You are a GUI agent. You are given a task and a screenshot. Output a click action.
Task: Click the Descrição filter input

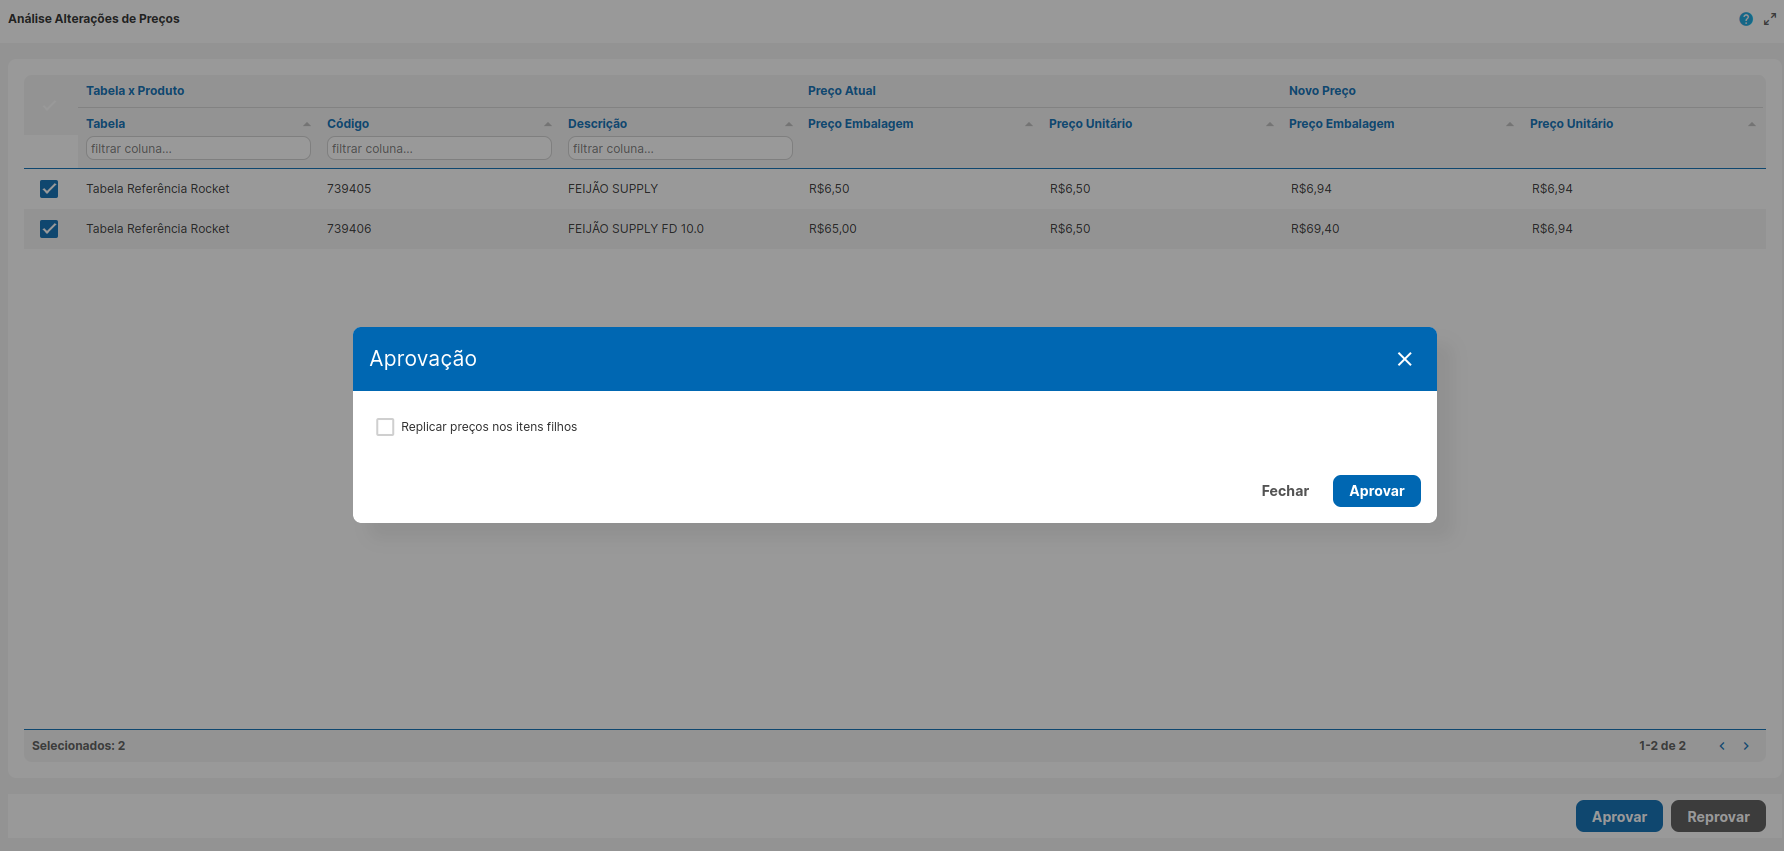click(680, 149)
